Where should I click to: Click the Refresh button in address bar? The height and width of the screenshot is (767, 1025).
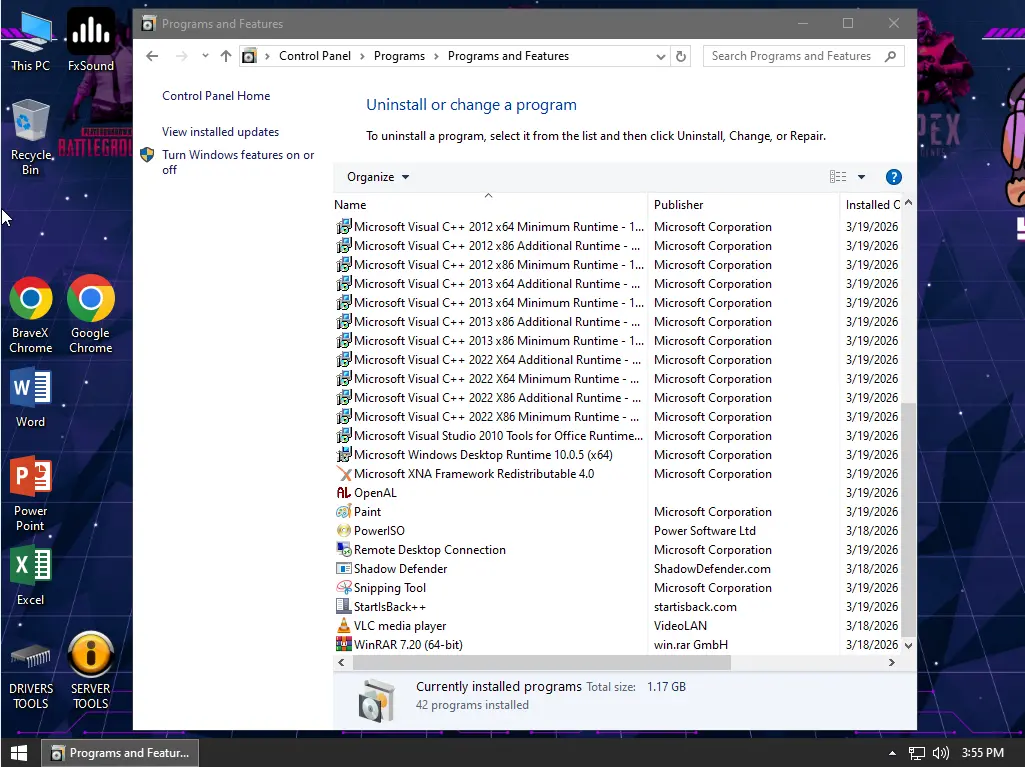[681, 56]
